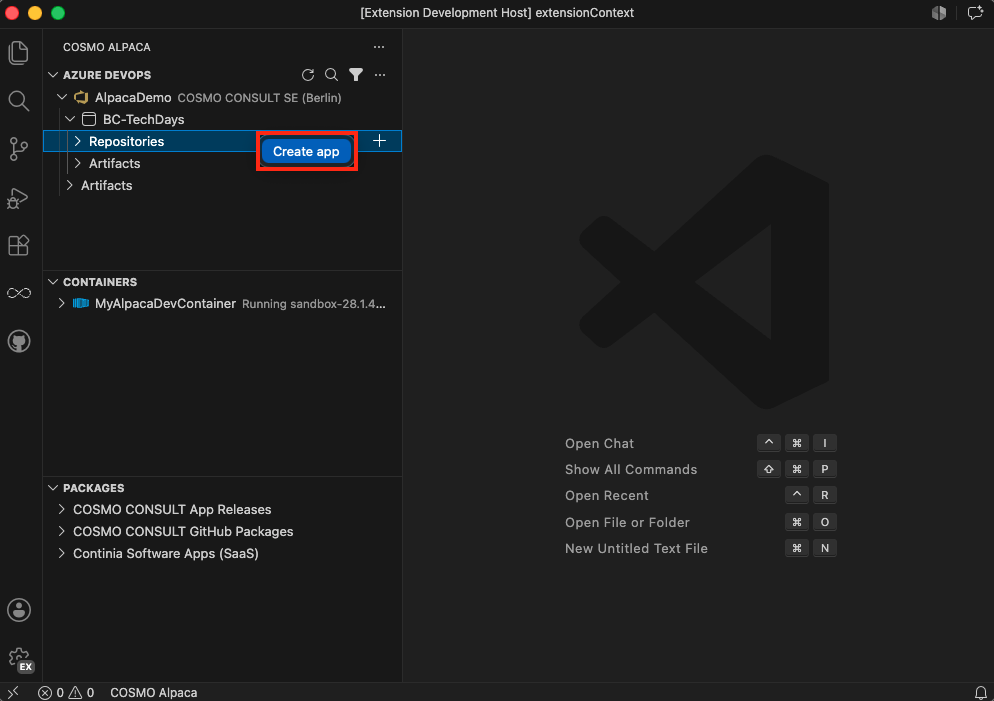The height and width of the screenshot is (701, 994).
Task: Expand MyAlpacaDevContainer node
Action: [x=61, y=304]
